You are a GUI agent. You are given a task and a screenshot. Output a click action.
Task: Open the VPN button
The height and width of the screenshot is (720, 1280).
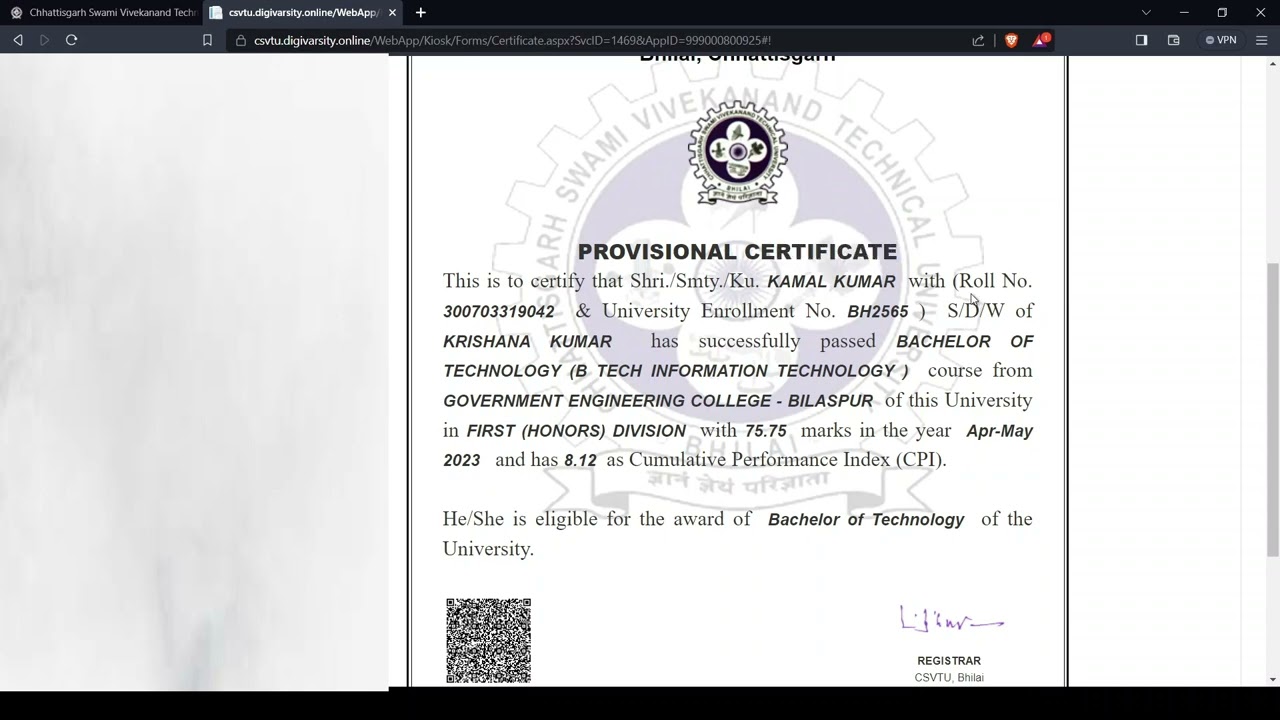1221,40
